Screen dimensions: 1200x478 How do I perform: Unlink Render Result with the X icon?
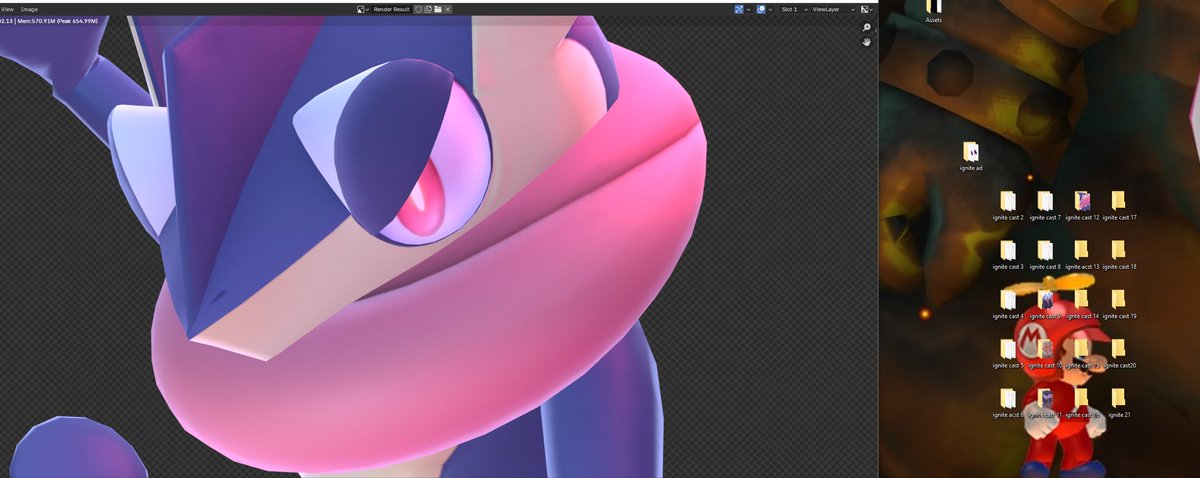[x=448, y=9]
